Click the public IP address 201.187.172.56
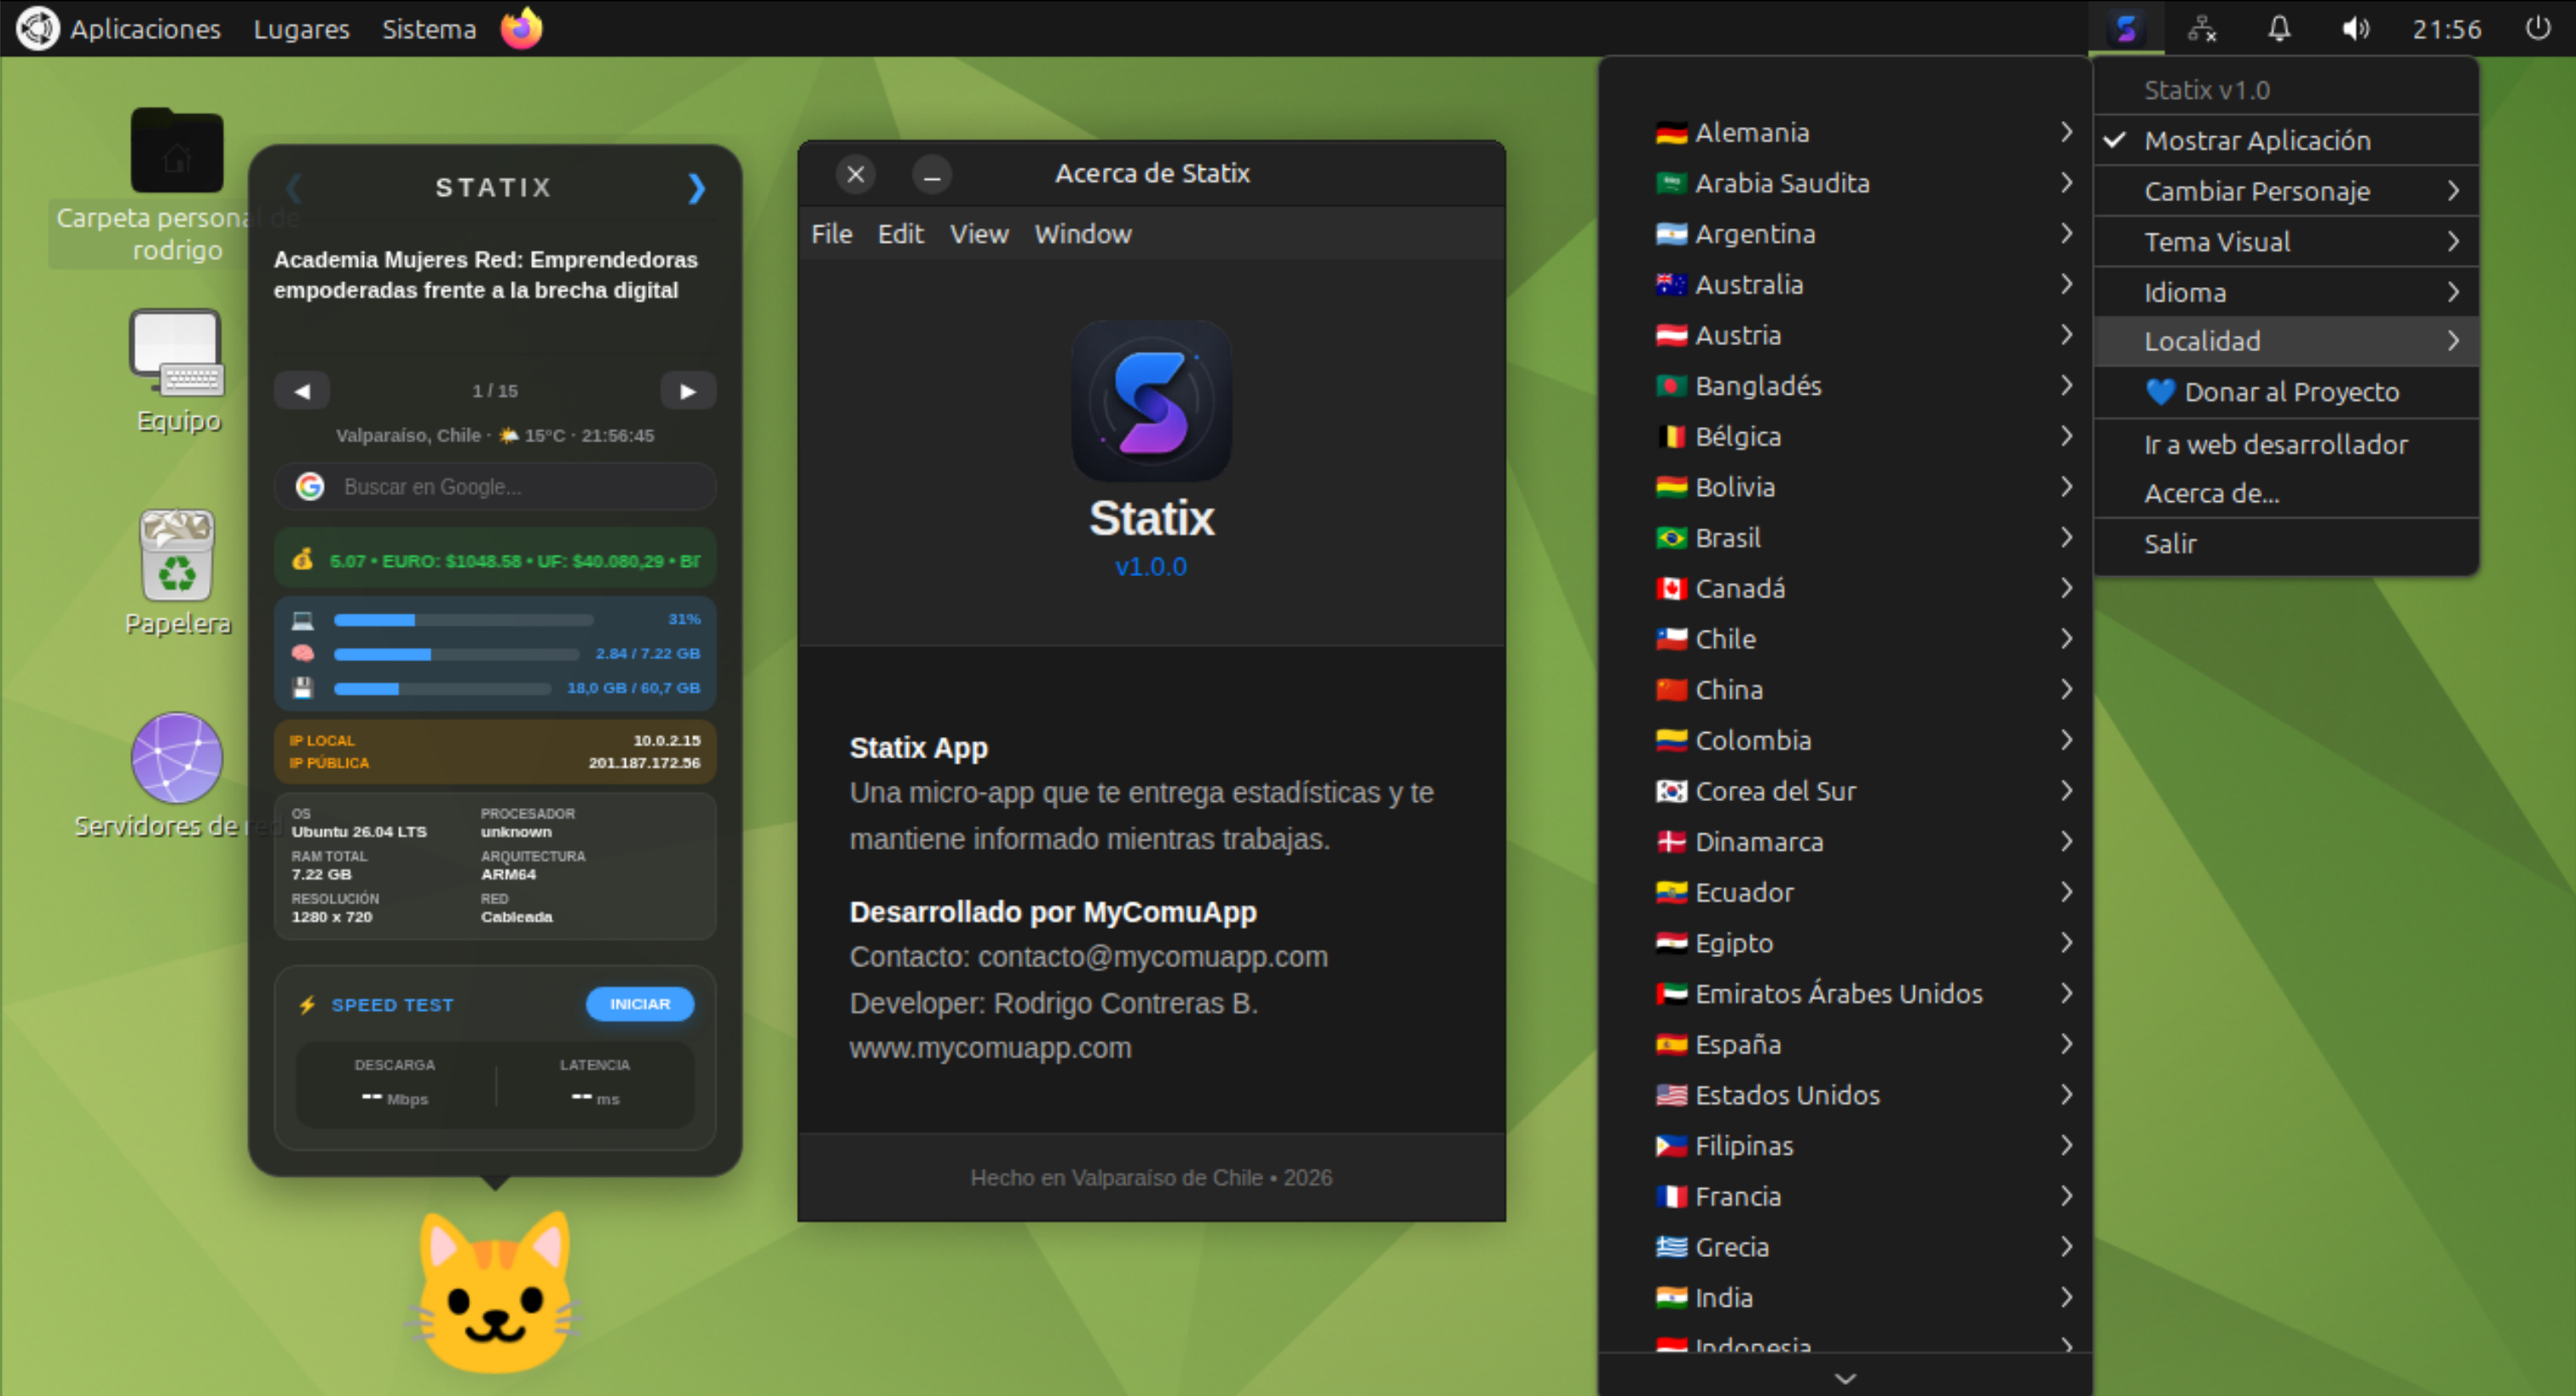 (x=644, y=762)
